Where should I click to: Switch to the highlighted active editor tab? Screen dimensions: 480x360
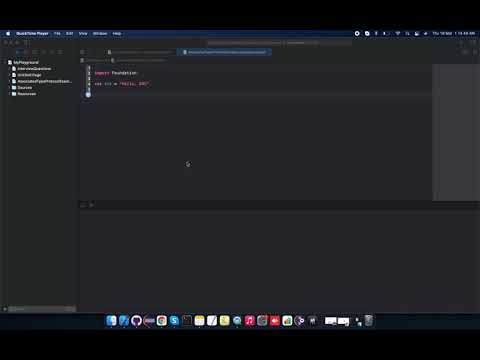pyautogui.click(x=224, y=52)
